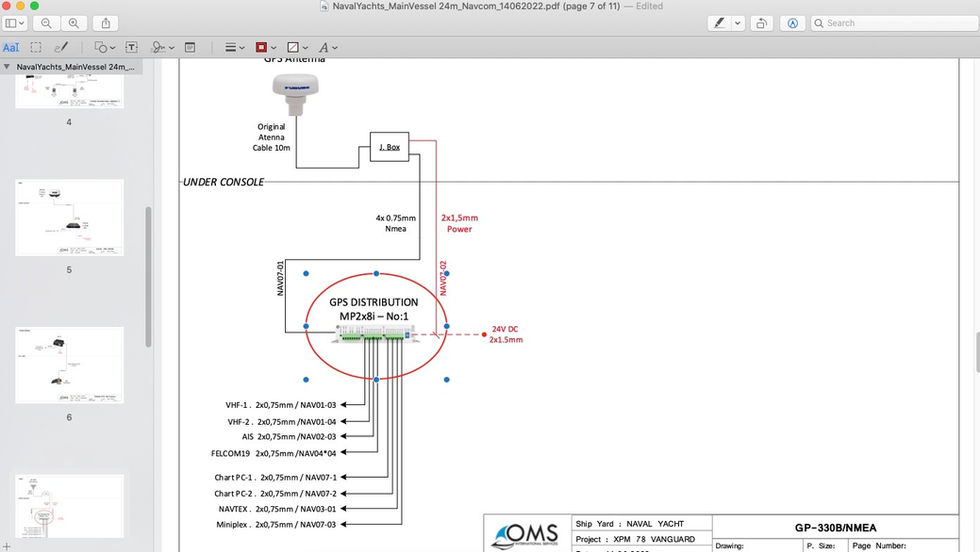The width and height of the screenshot is (980, 552).
Task: Open the Fill Color swatch
Action: point(297,48)
